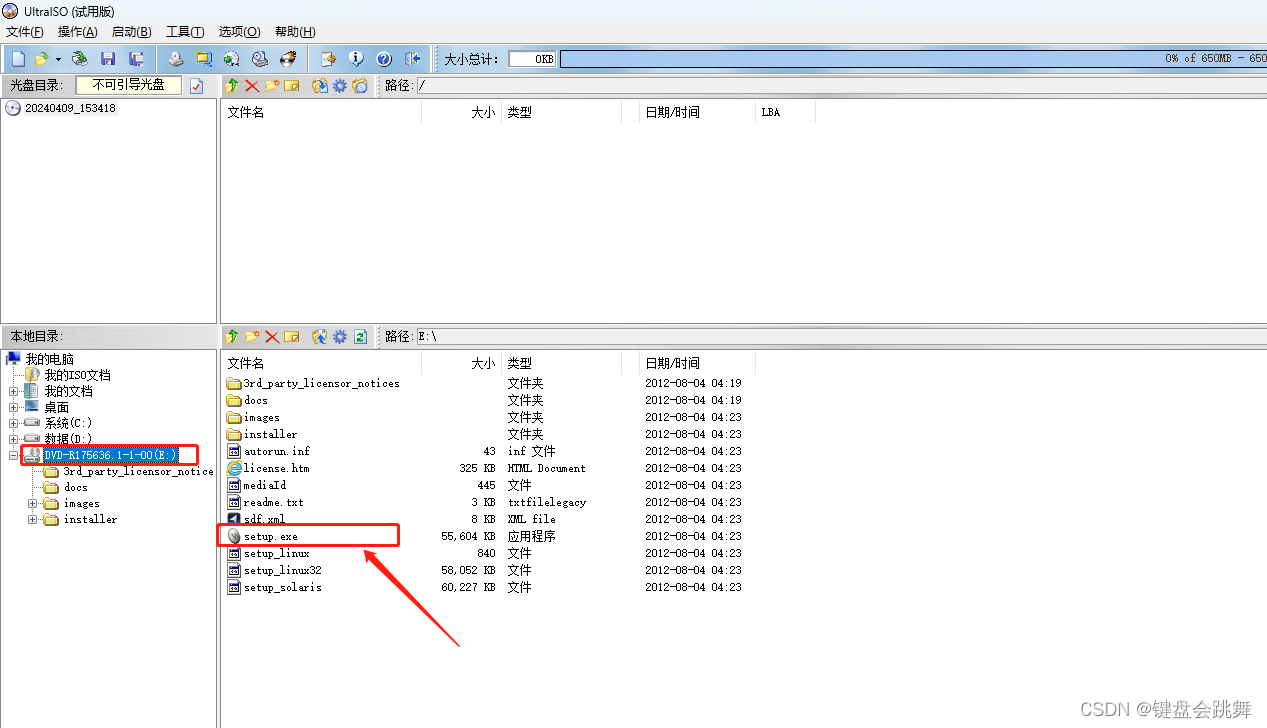Image resolution: width=1267 pixels, height=728 pixels.
Task: Expand the images folder in the tree
Action: [33, 503]
